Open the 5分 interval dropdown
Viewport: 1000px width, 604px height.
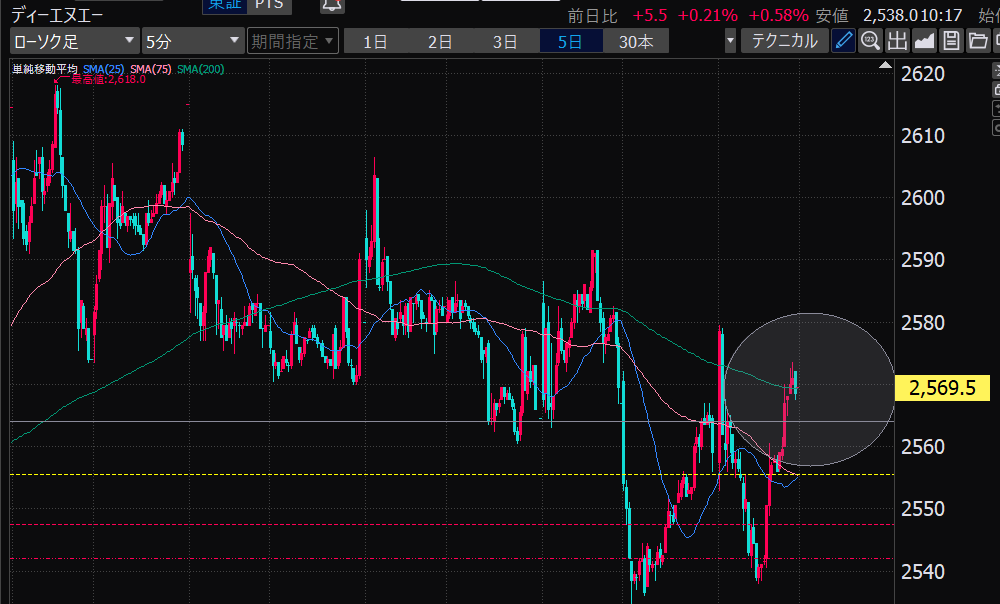pyautogui.click(x=192, y=41)
